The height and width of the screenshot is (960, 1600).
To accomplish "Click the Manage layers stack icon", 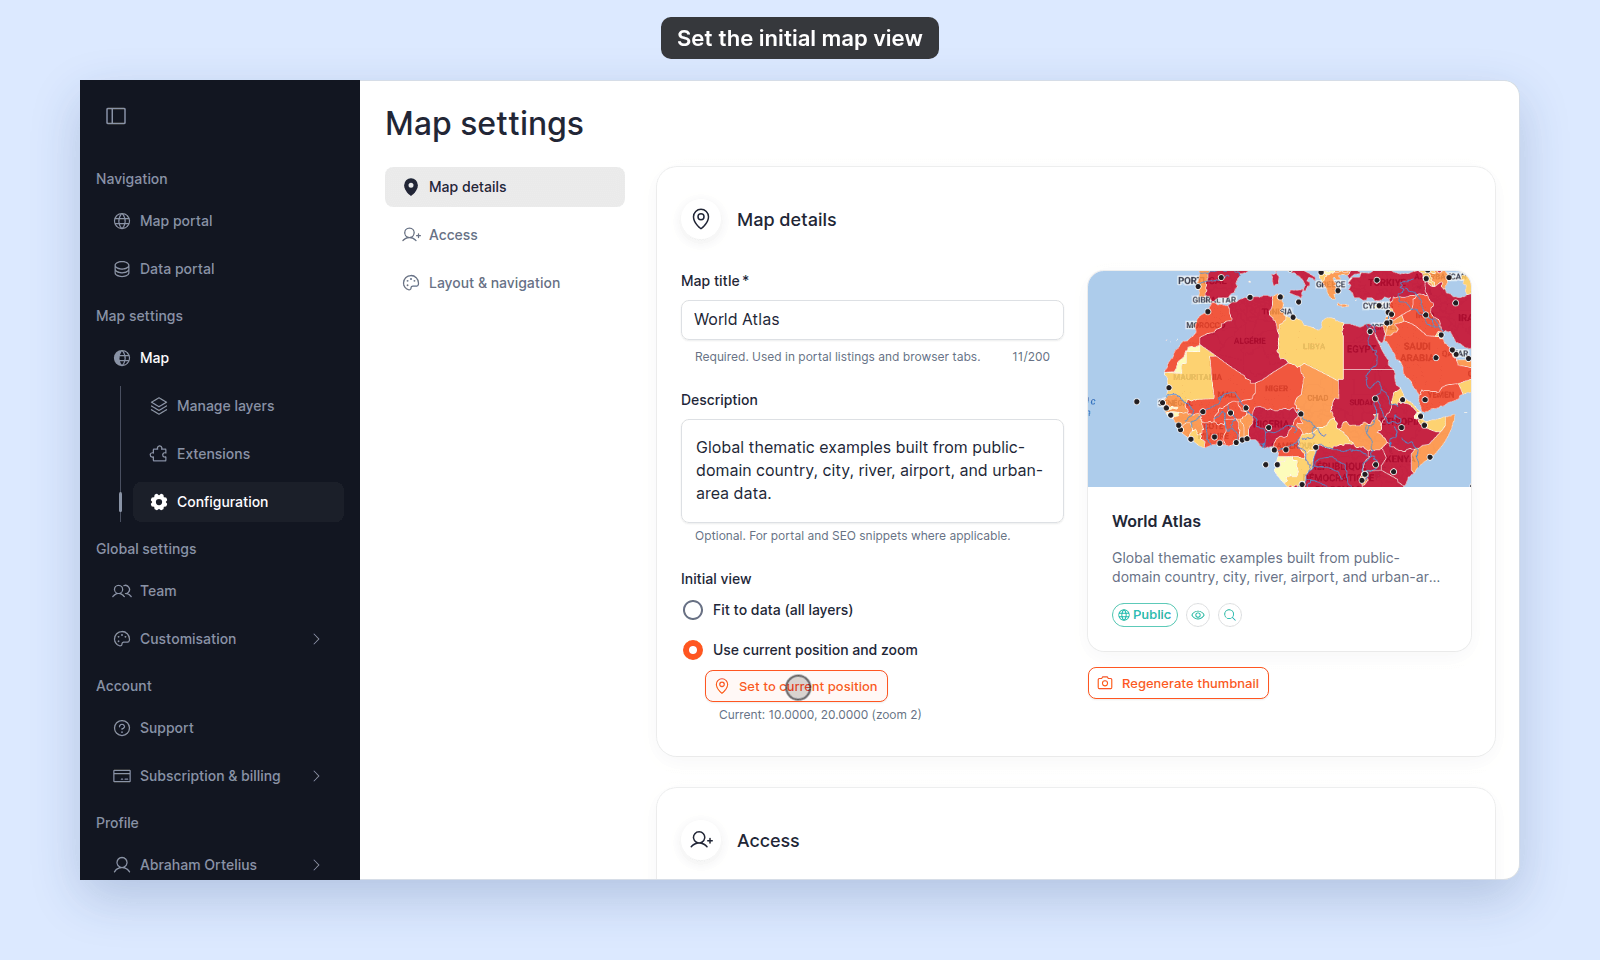I will 159,406.
